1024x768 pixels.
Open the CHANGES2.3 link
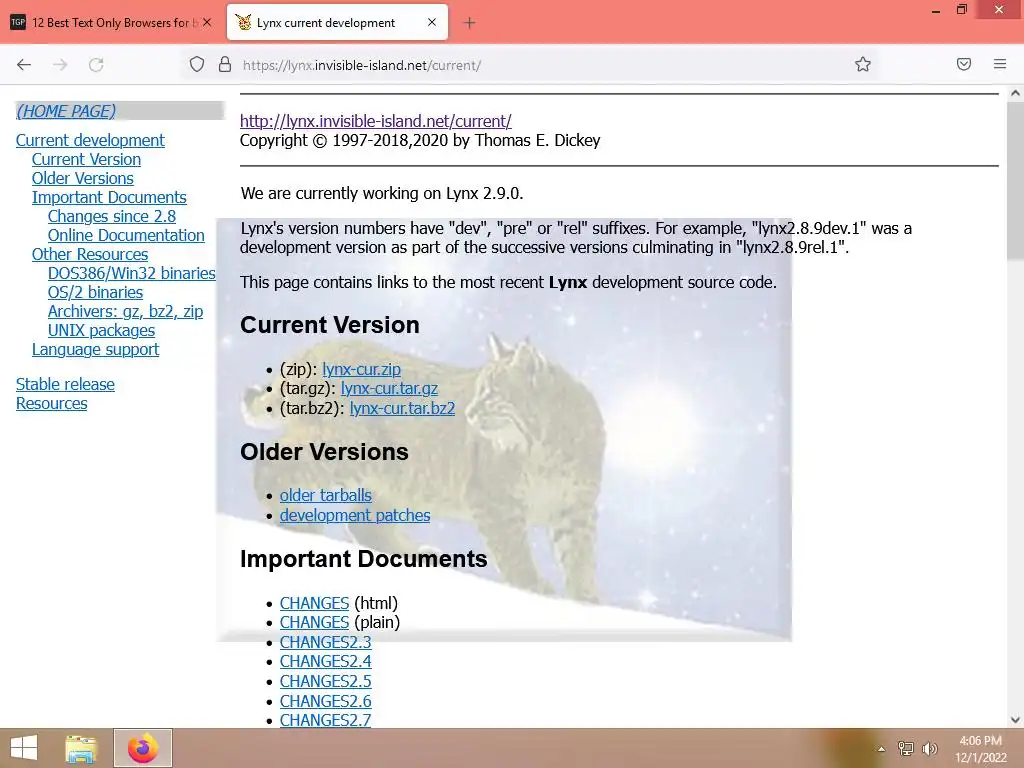click(x=325, y=642)
